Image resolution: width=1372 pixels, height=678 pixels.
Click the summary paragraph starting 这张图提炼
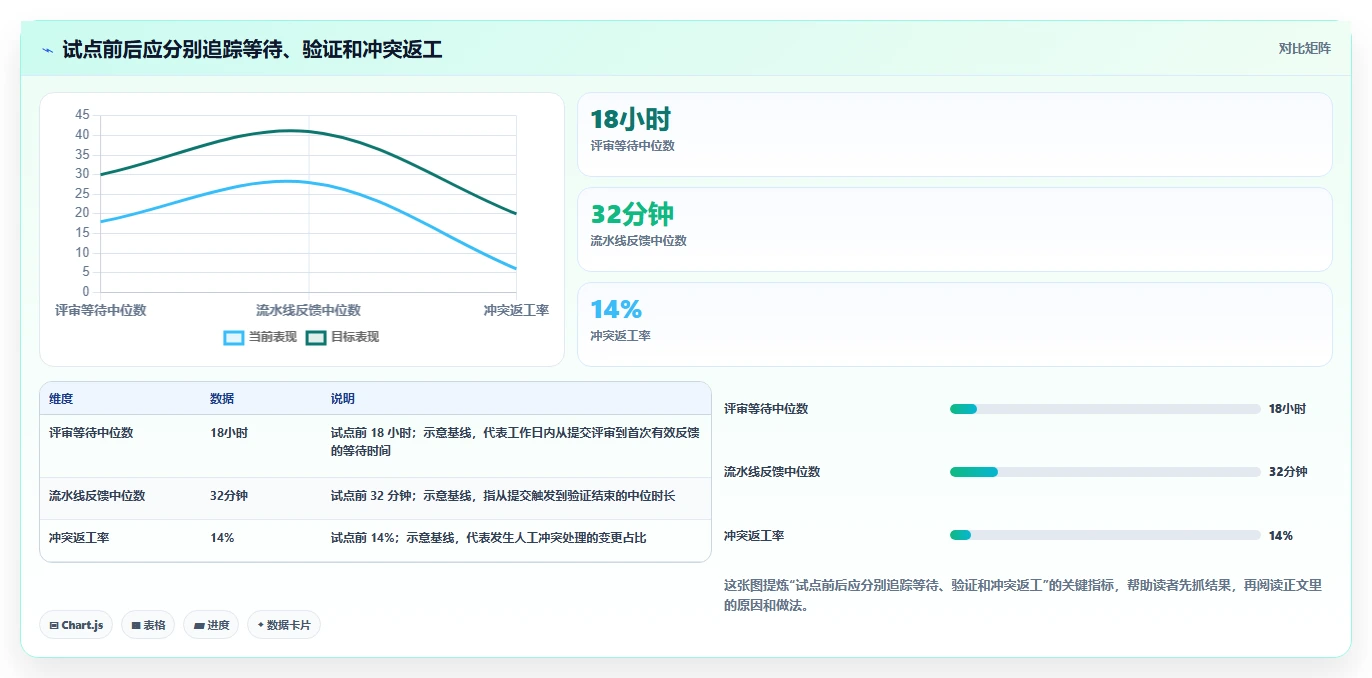(1022, 595)
